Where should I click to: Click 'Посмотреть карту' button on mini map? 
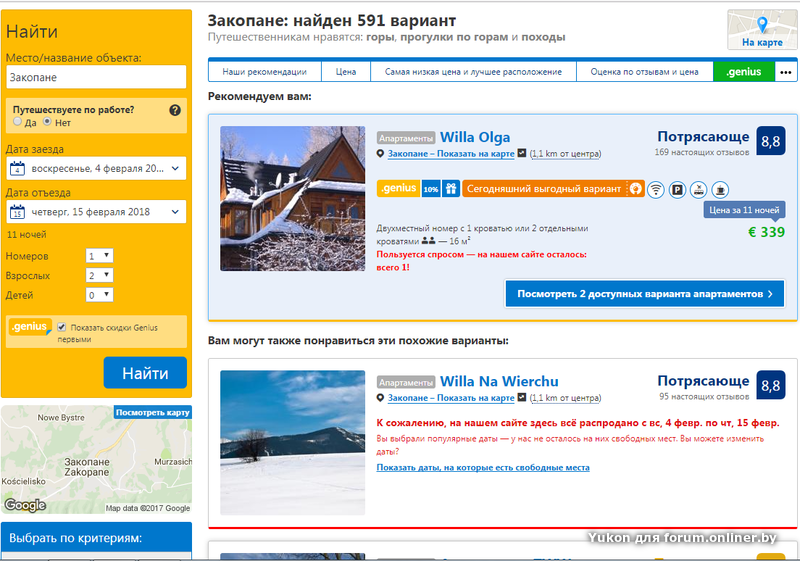153,412
